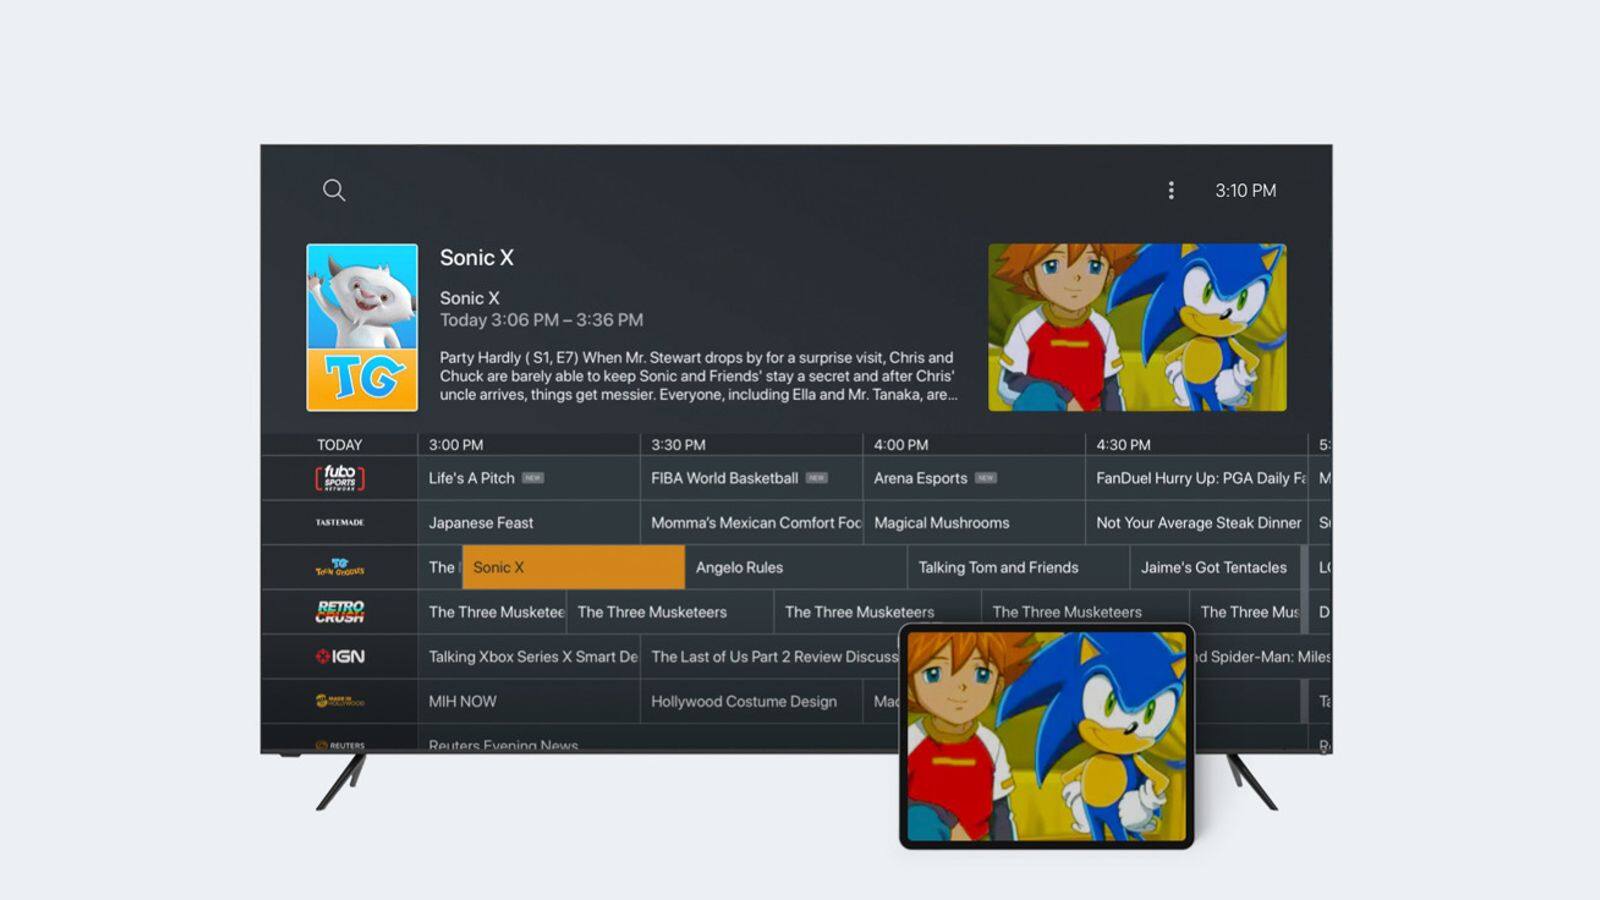Select the Tastemade channel logo
The width and height of the screenshot is (1600, 900).
pos(340,522)
